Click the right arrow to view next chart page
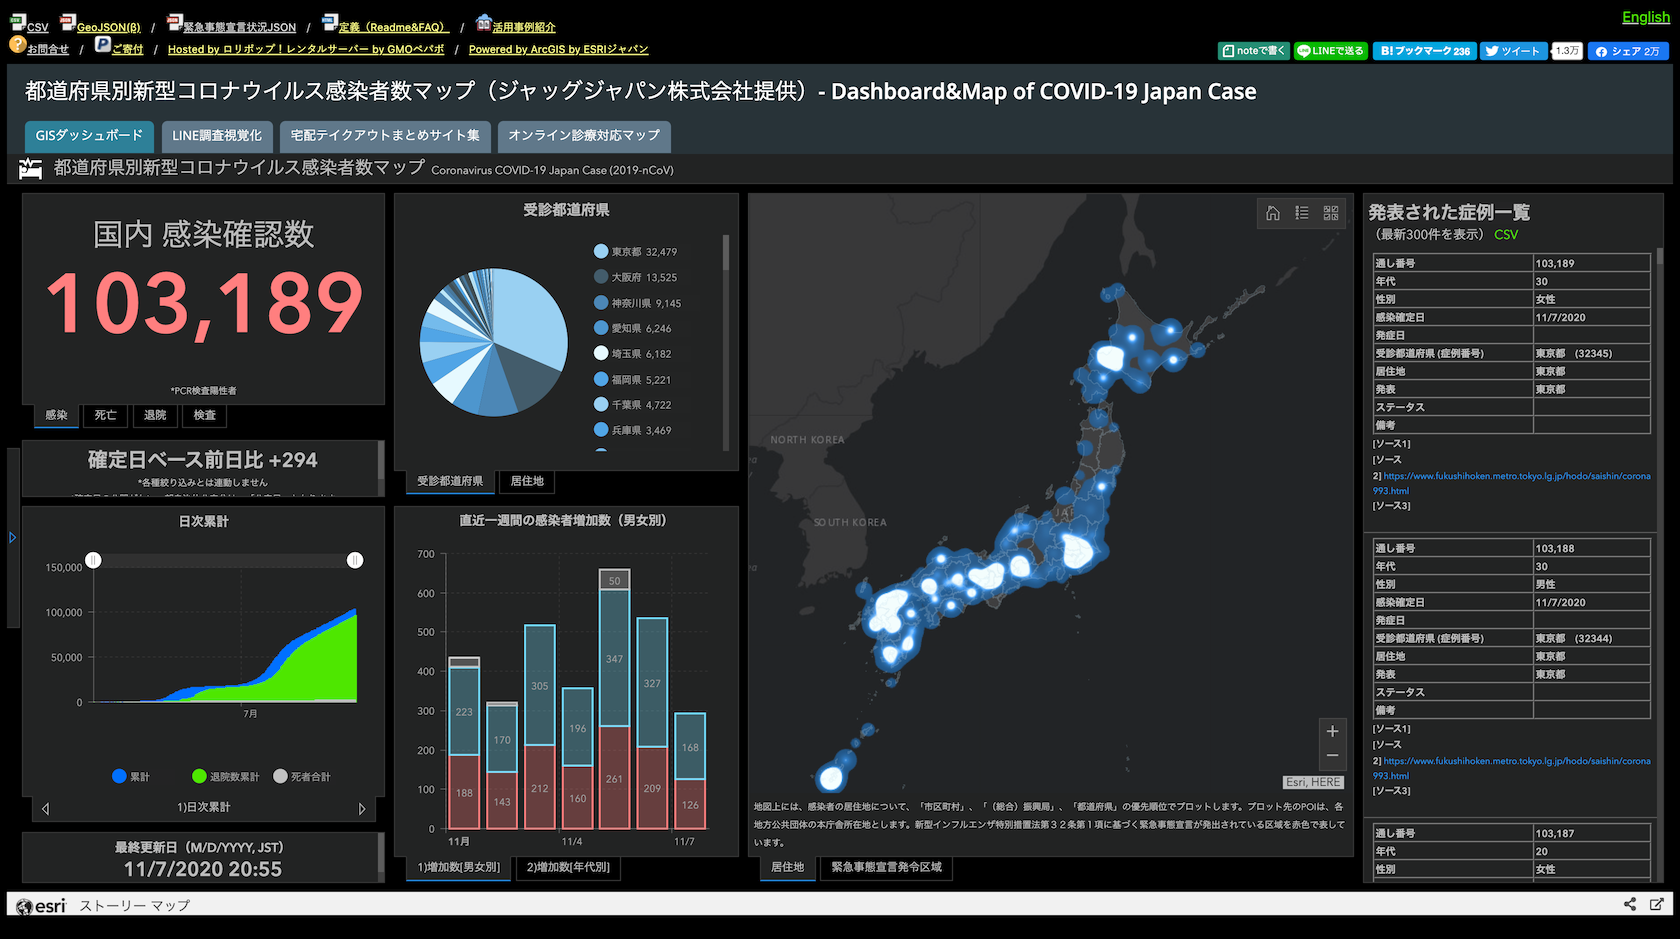This screenshot has height=939, width=1680. (x=363, y=808)
